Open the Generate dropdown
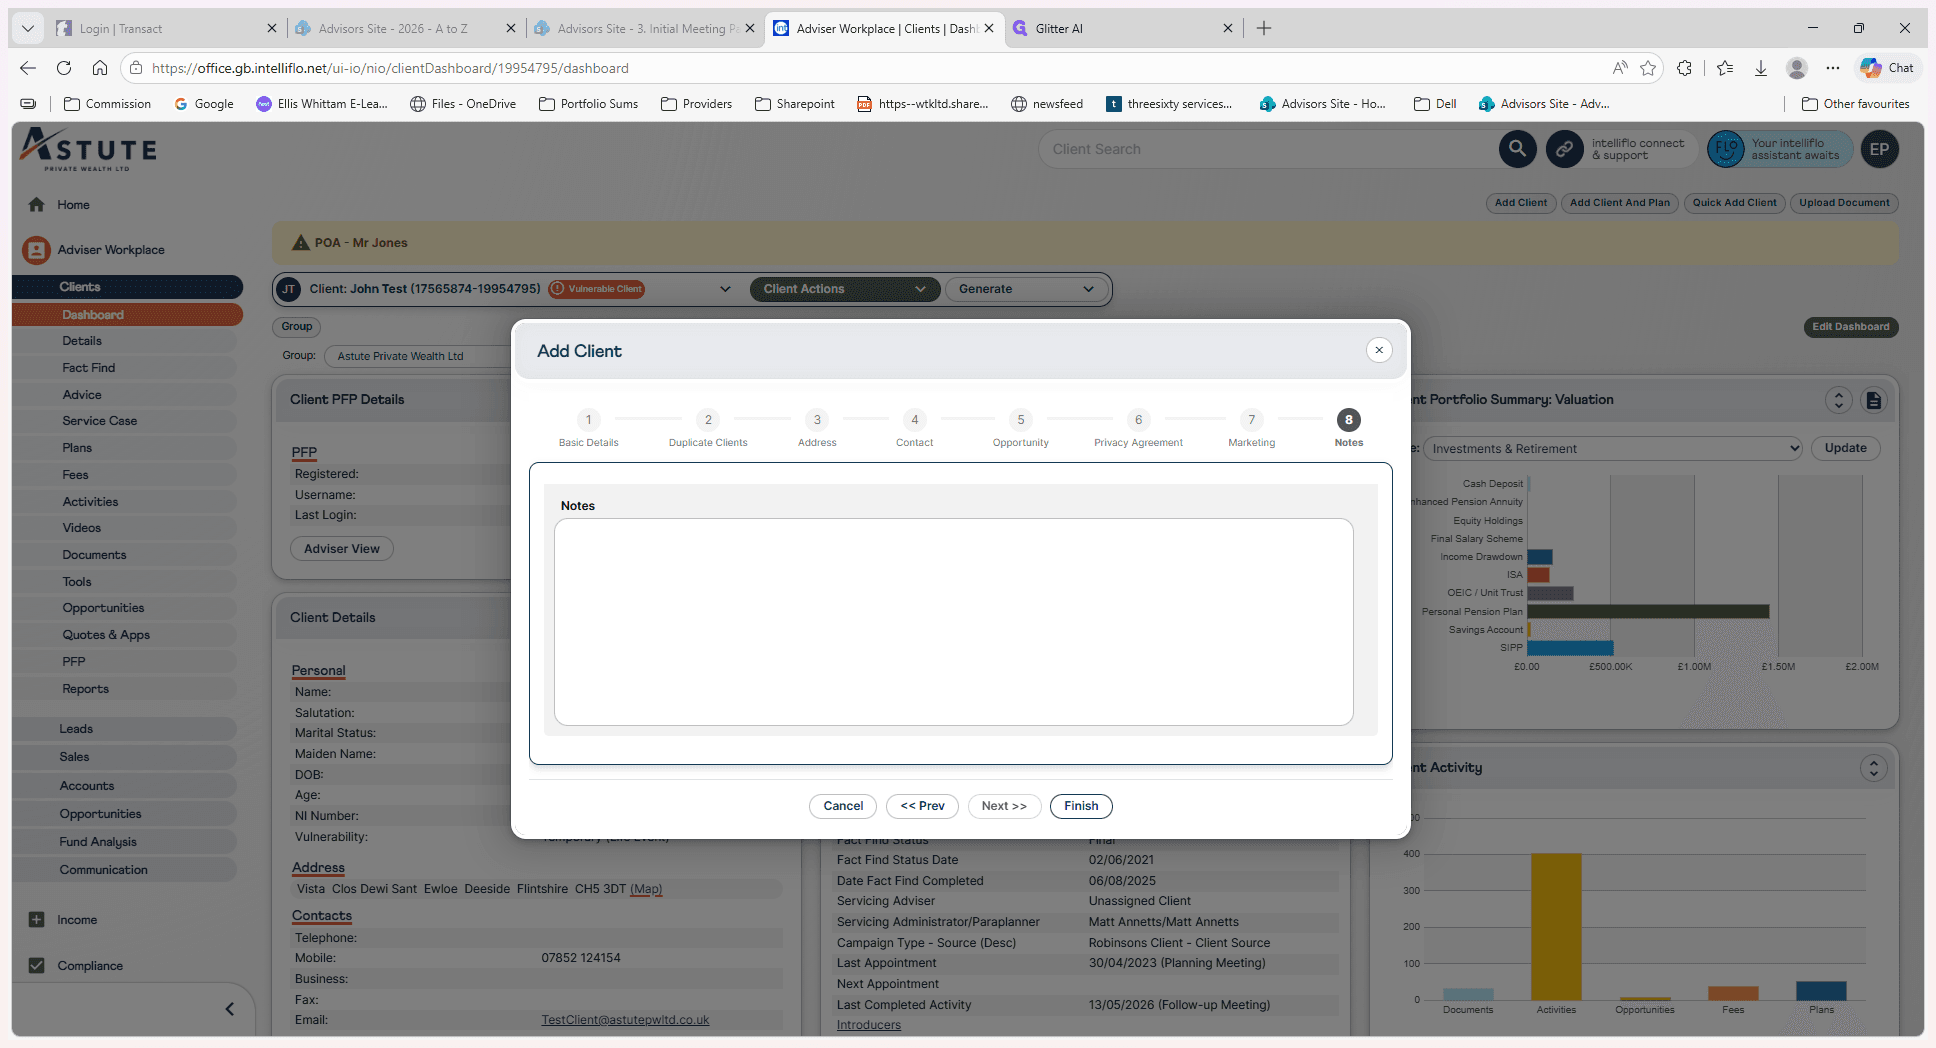The height and width of the screenshot is (1048, 1936). point(1026,289)
